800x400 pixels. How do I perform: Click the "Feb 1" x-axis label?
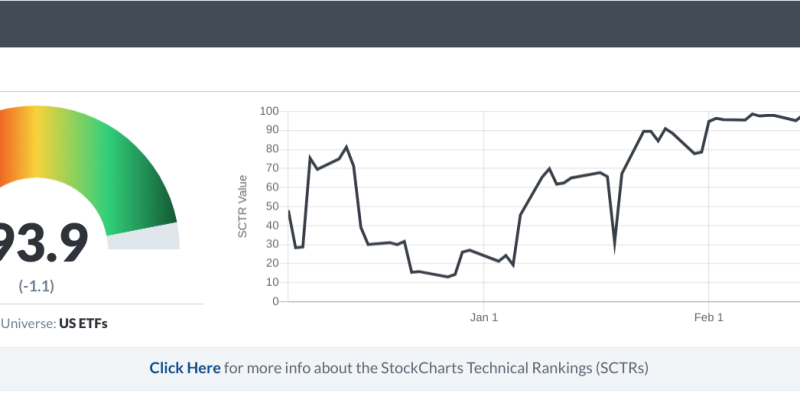click(x=708, y=318)
